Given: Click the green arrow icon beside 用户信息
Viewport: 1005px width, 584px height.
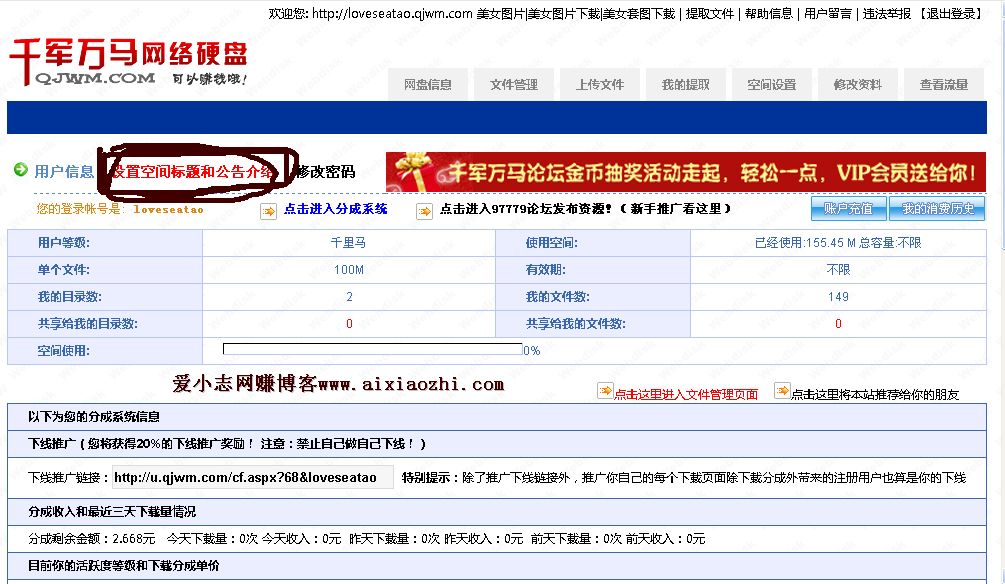Looking at the screenshot, I should click(20, 170).
